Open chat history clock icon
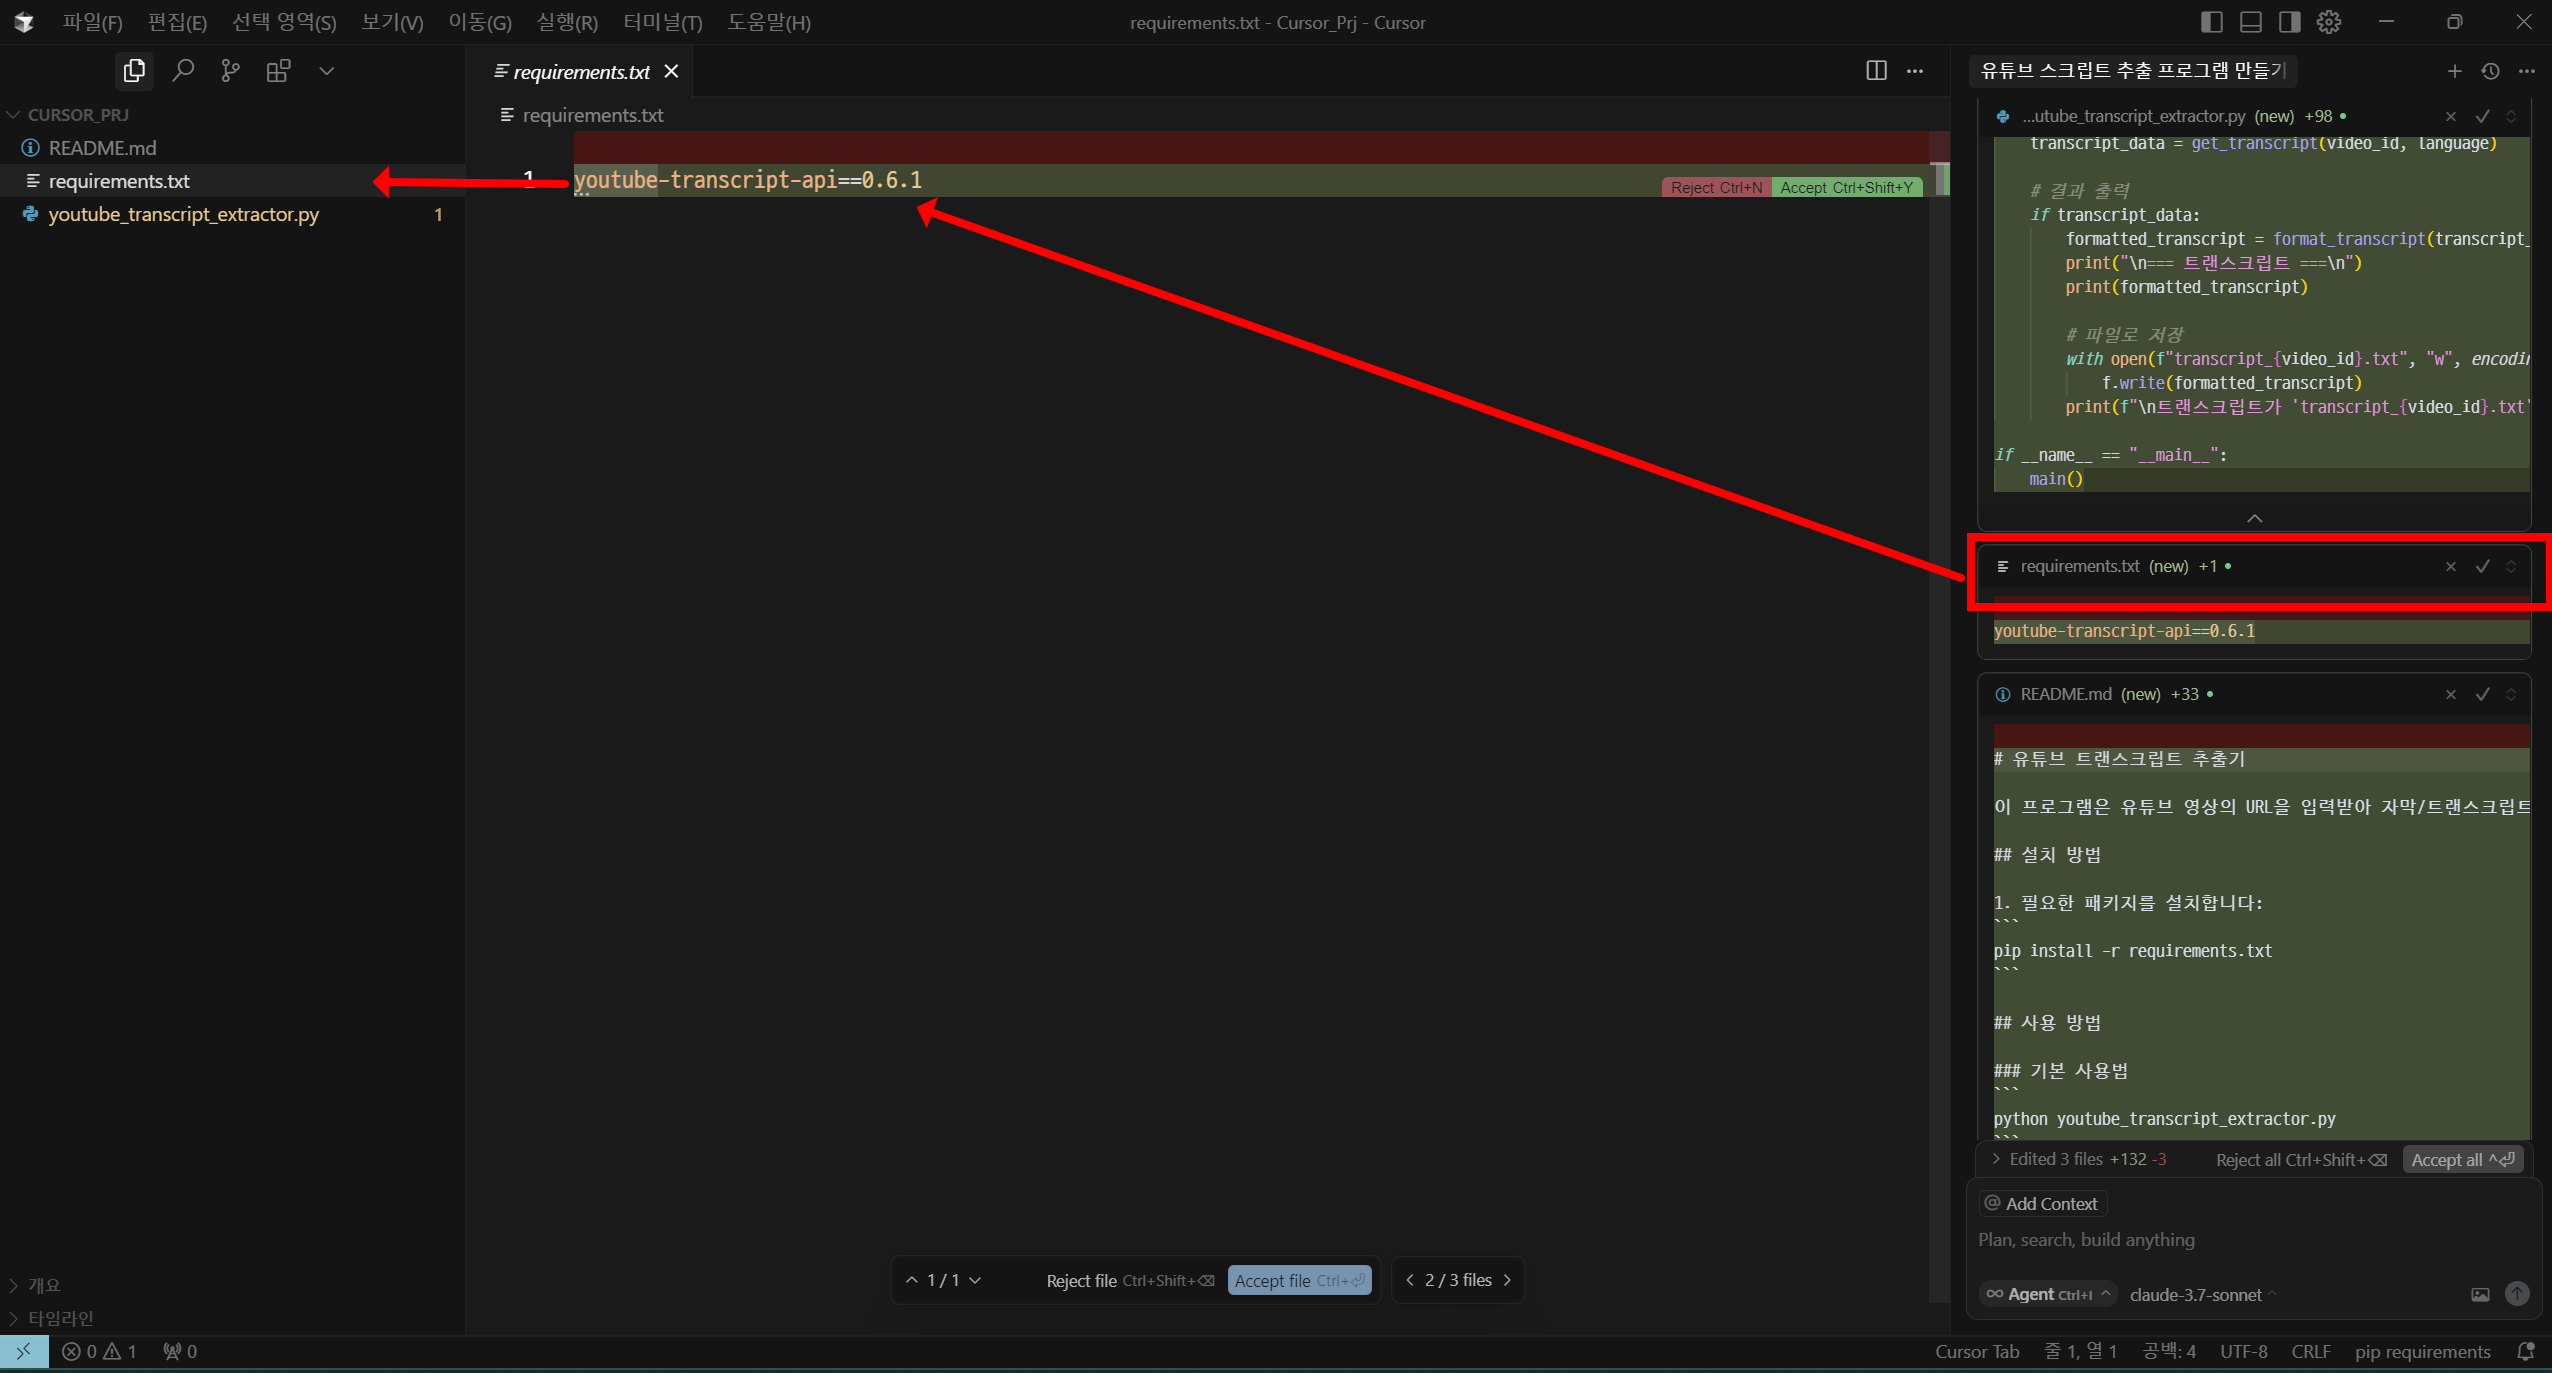This screenshot has width=2552, height=1373. pos(2490,71)
